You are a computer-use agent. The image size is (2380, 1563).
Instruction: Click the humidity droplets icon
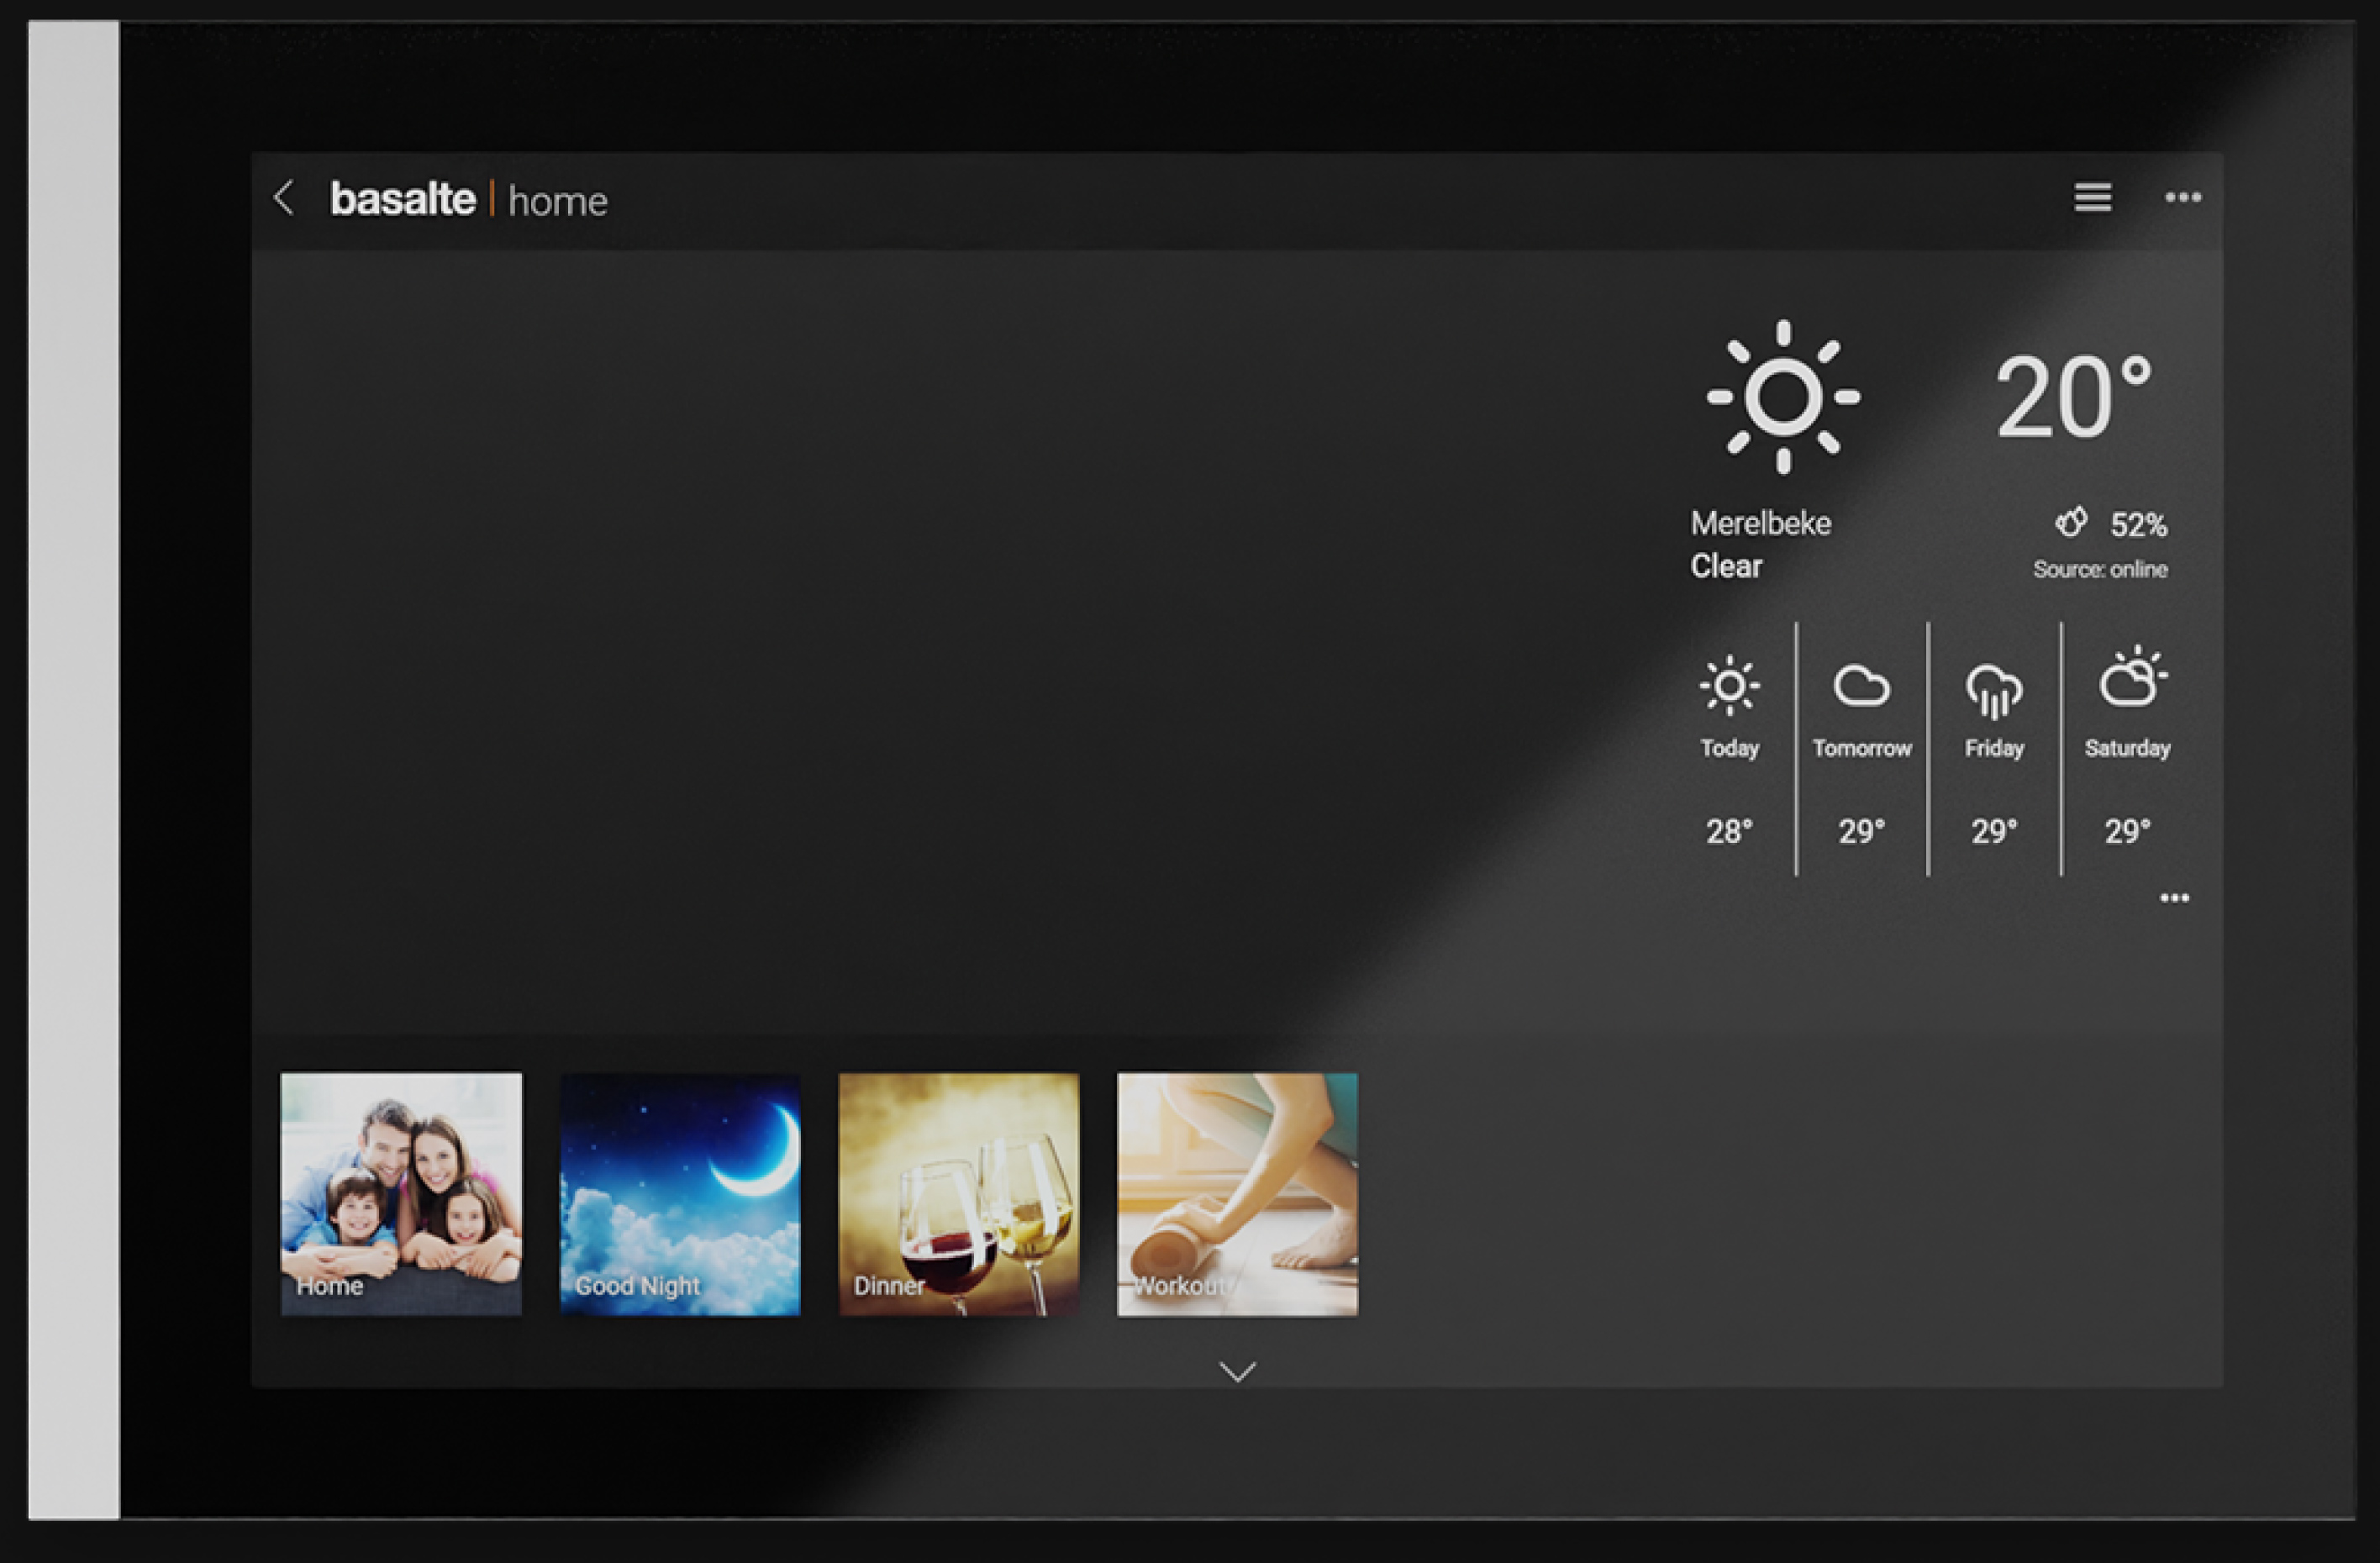pos(2071,522)
